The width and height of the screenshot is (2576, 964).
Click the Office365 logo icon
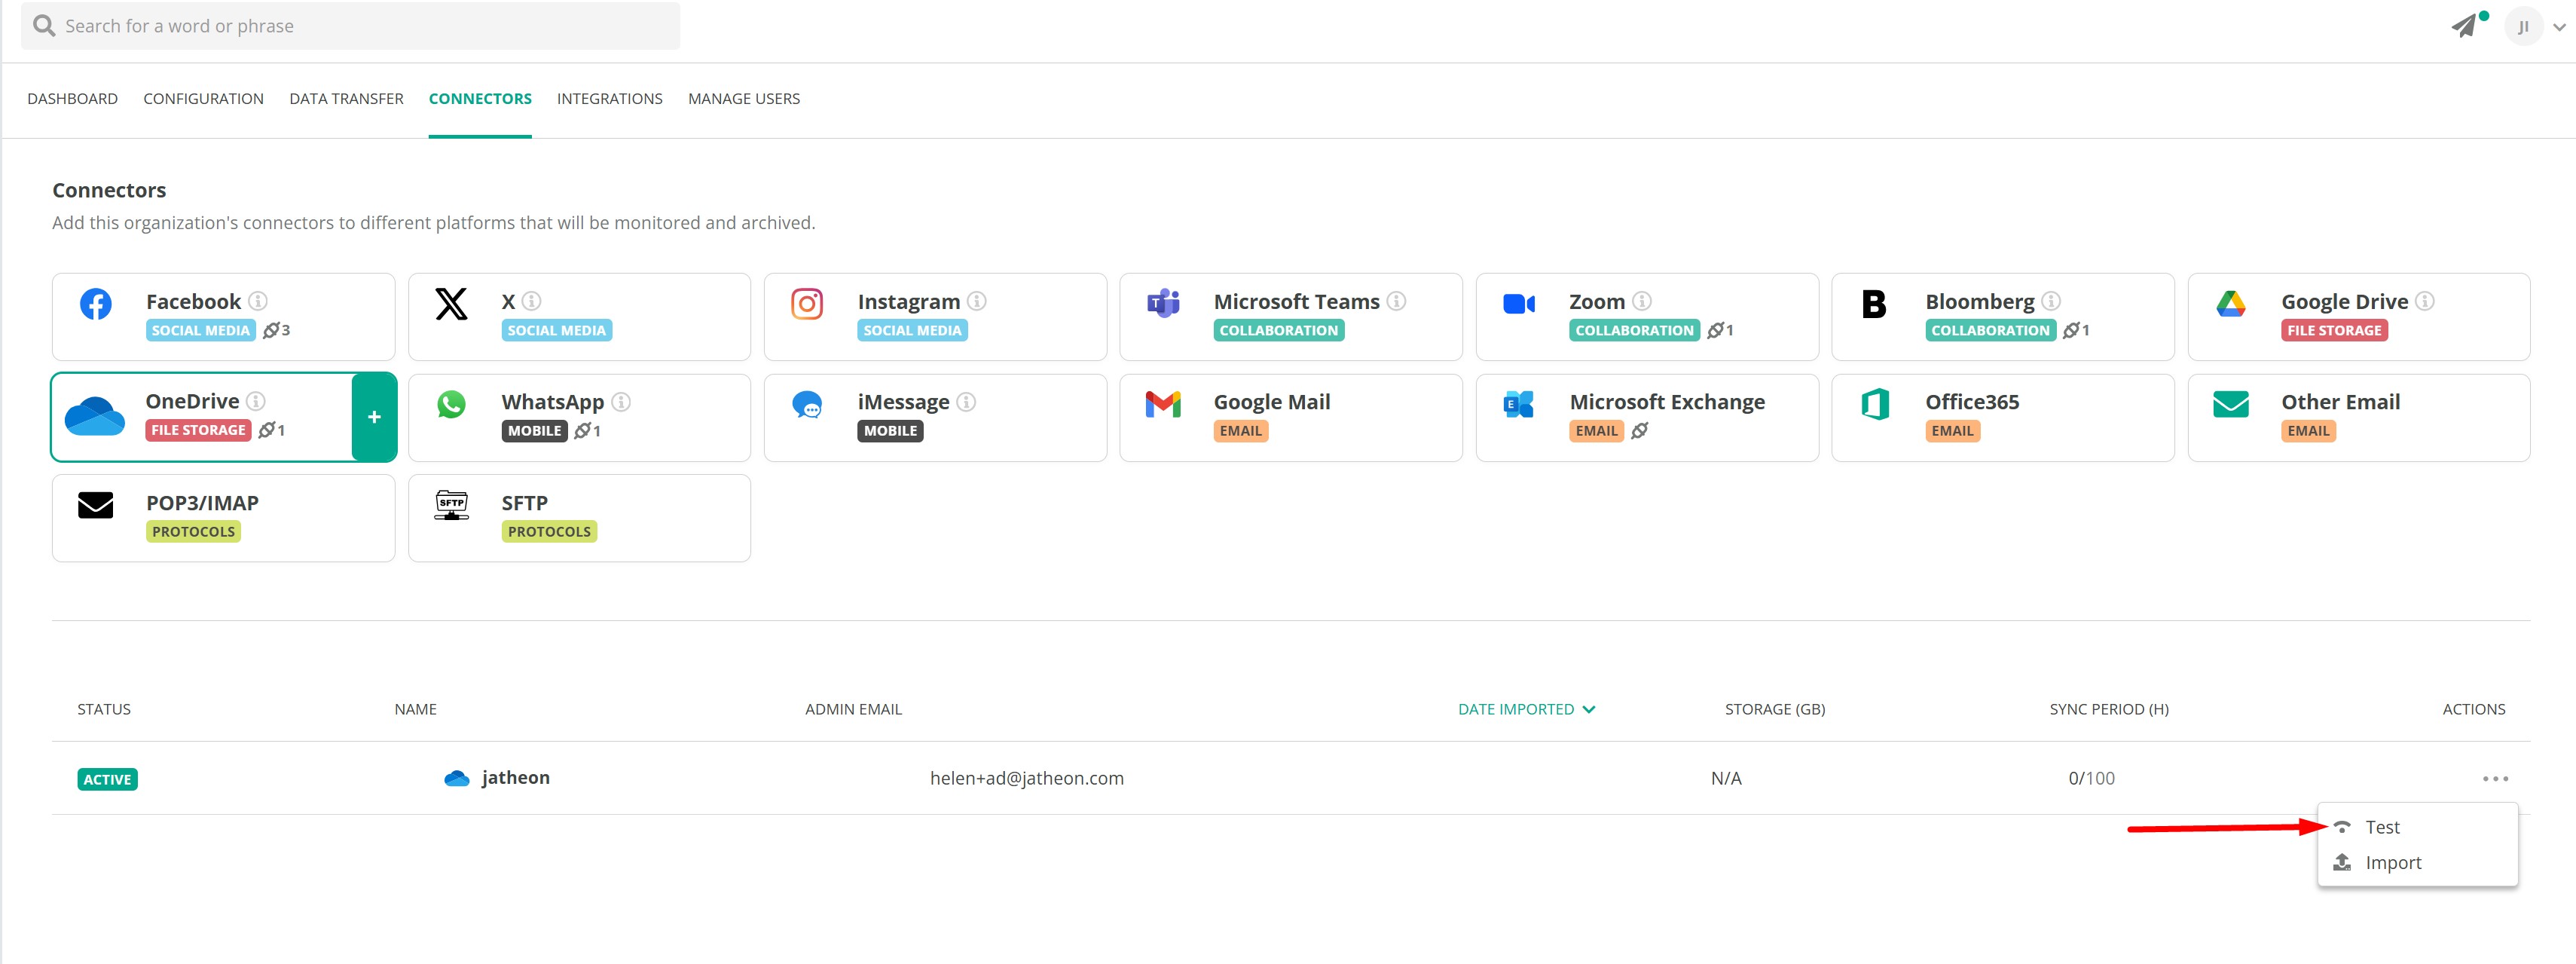pyautogui.click(x=1875, y=404)
